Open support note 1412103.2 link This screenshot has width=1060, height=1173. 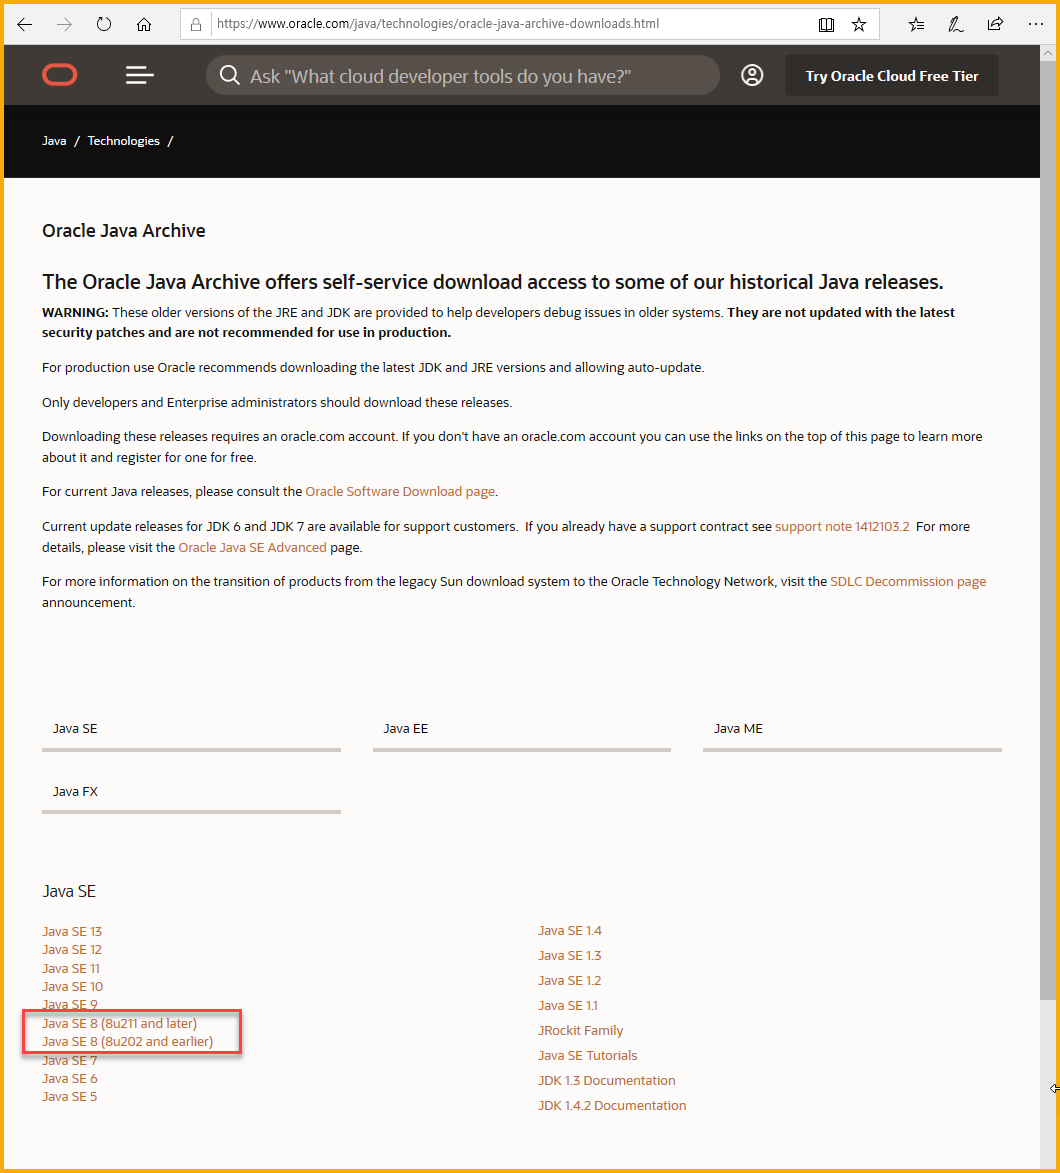coord(842,527)
